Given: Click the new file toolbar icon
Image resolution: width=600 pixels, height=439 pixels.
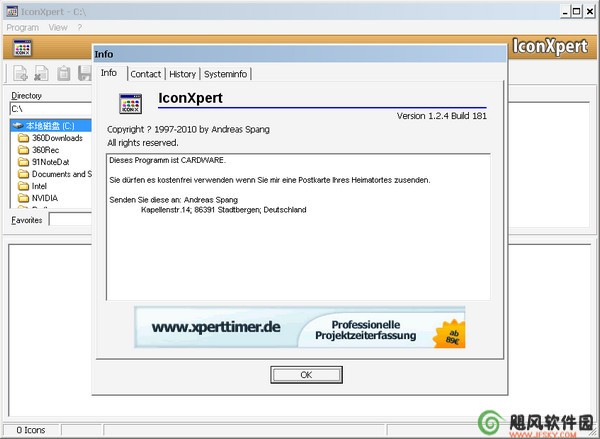Looking at the screenshot, I should (20, 73).
